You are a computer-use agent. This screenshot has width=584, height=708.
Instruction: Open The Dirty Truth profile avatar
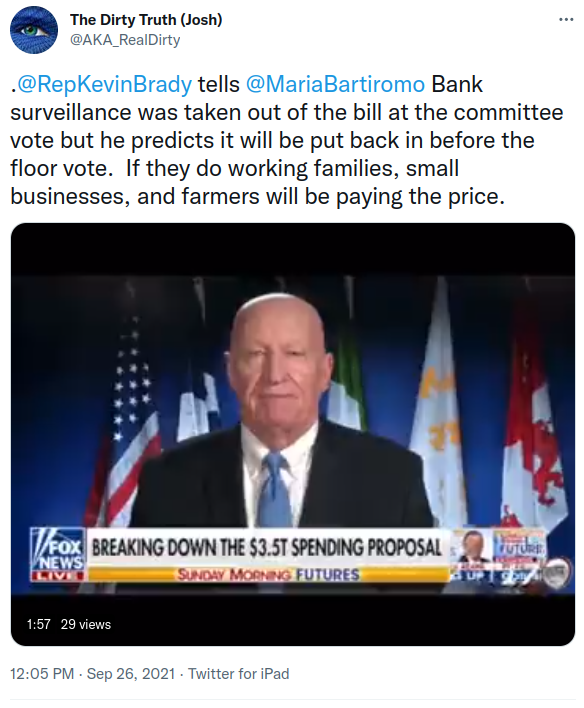pos(33,30)
